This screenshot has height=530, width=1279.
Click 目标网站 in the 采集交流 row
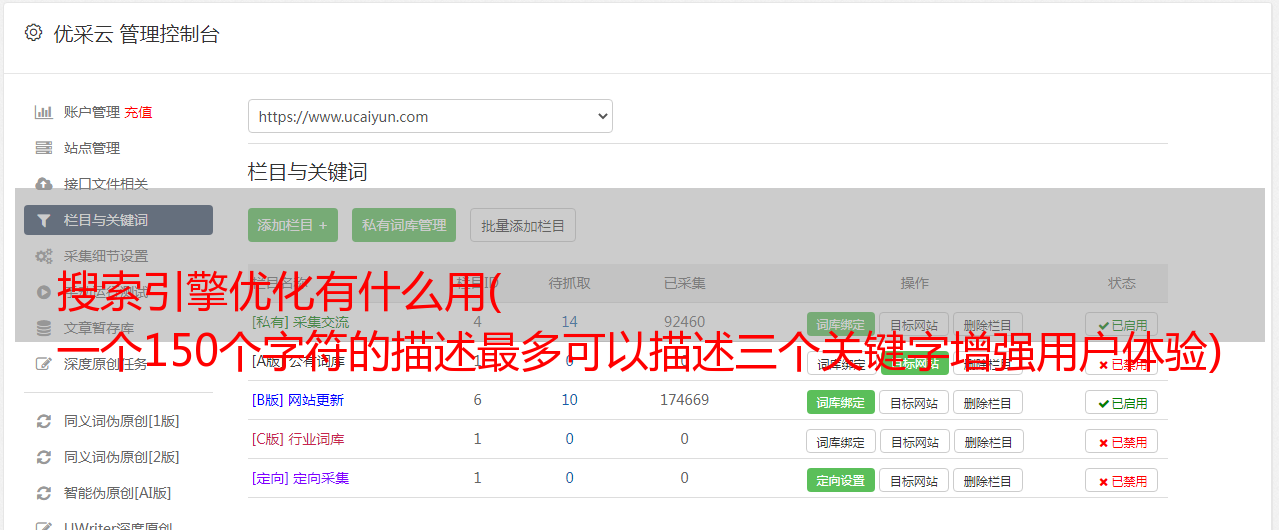coord(914,324)
